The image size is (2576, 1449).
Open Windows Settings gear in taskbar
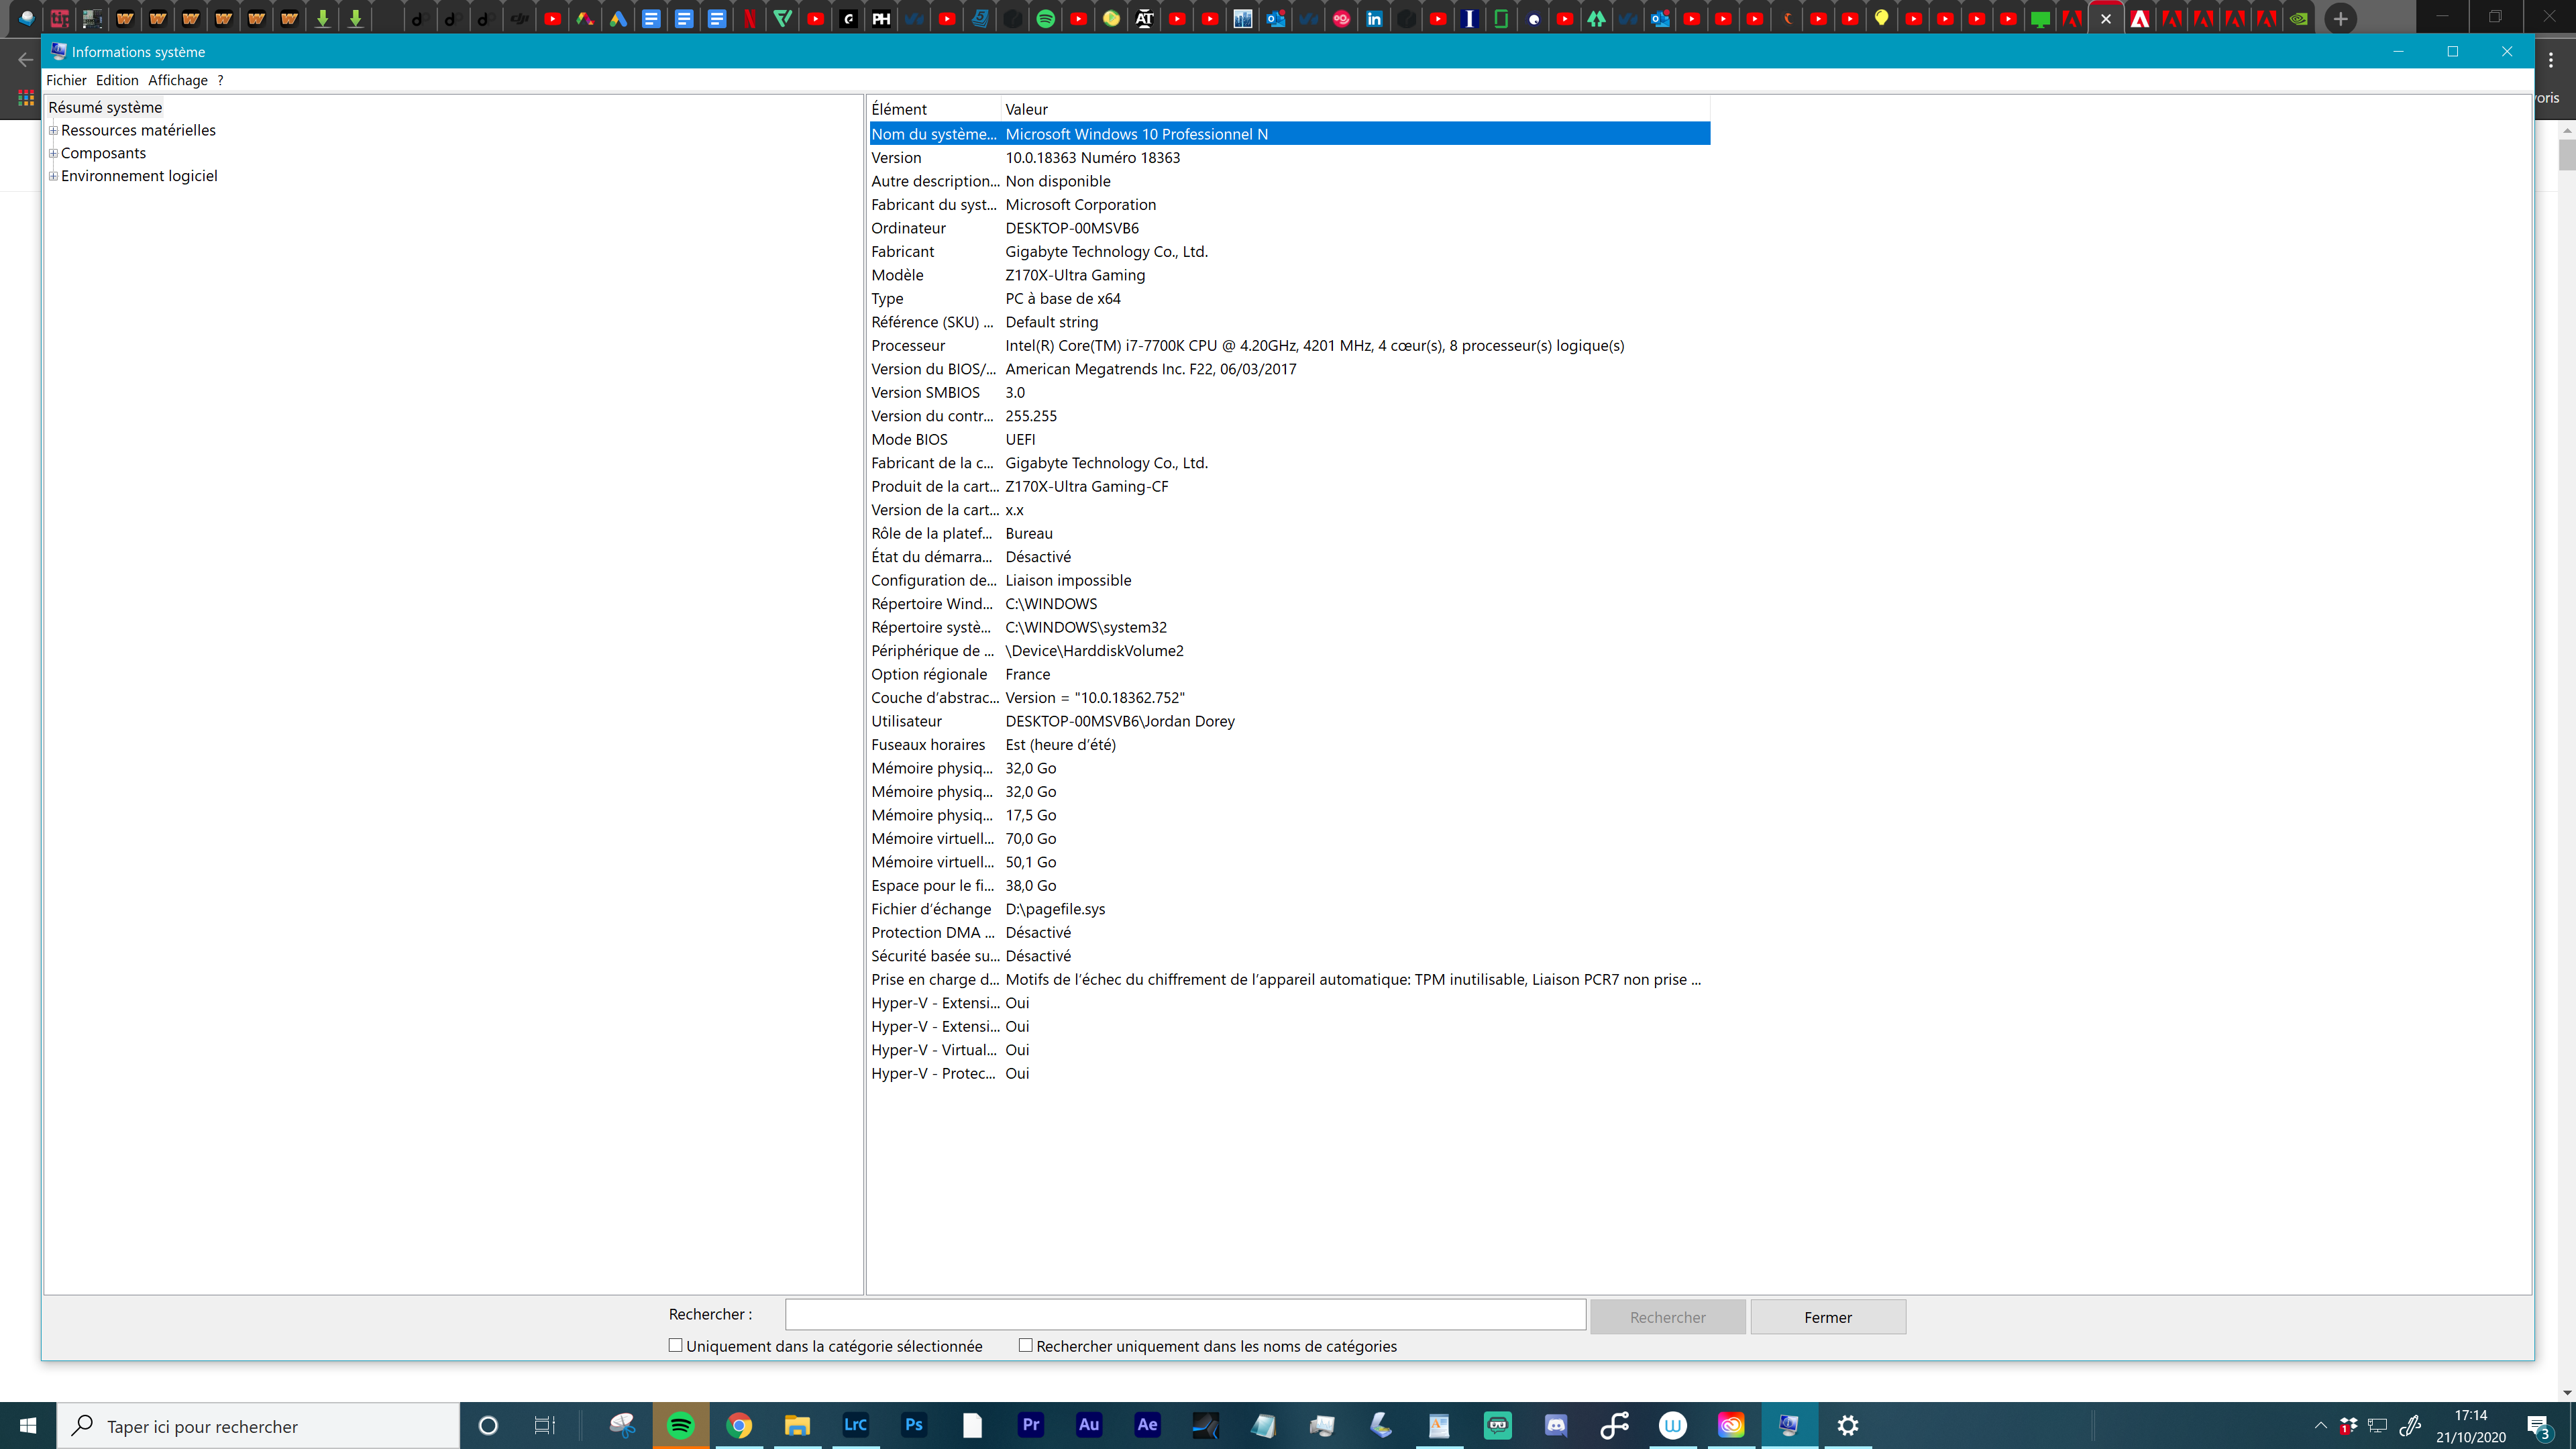[1848, 1425]
